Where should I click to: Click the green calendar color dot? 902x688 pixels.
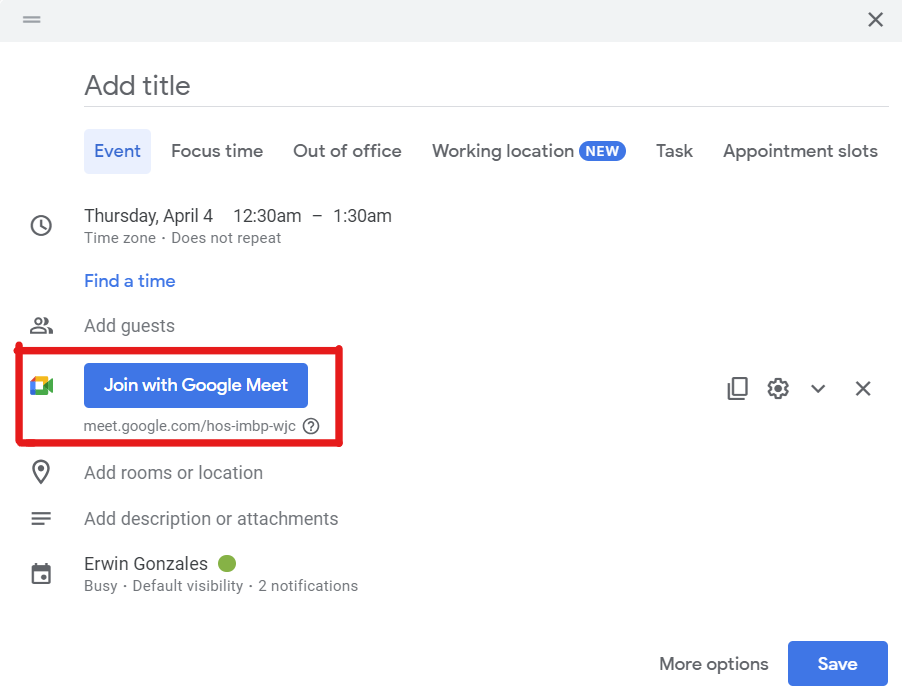point(227,563)
